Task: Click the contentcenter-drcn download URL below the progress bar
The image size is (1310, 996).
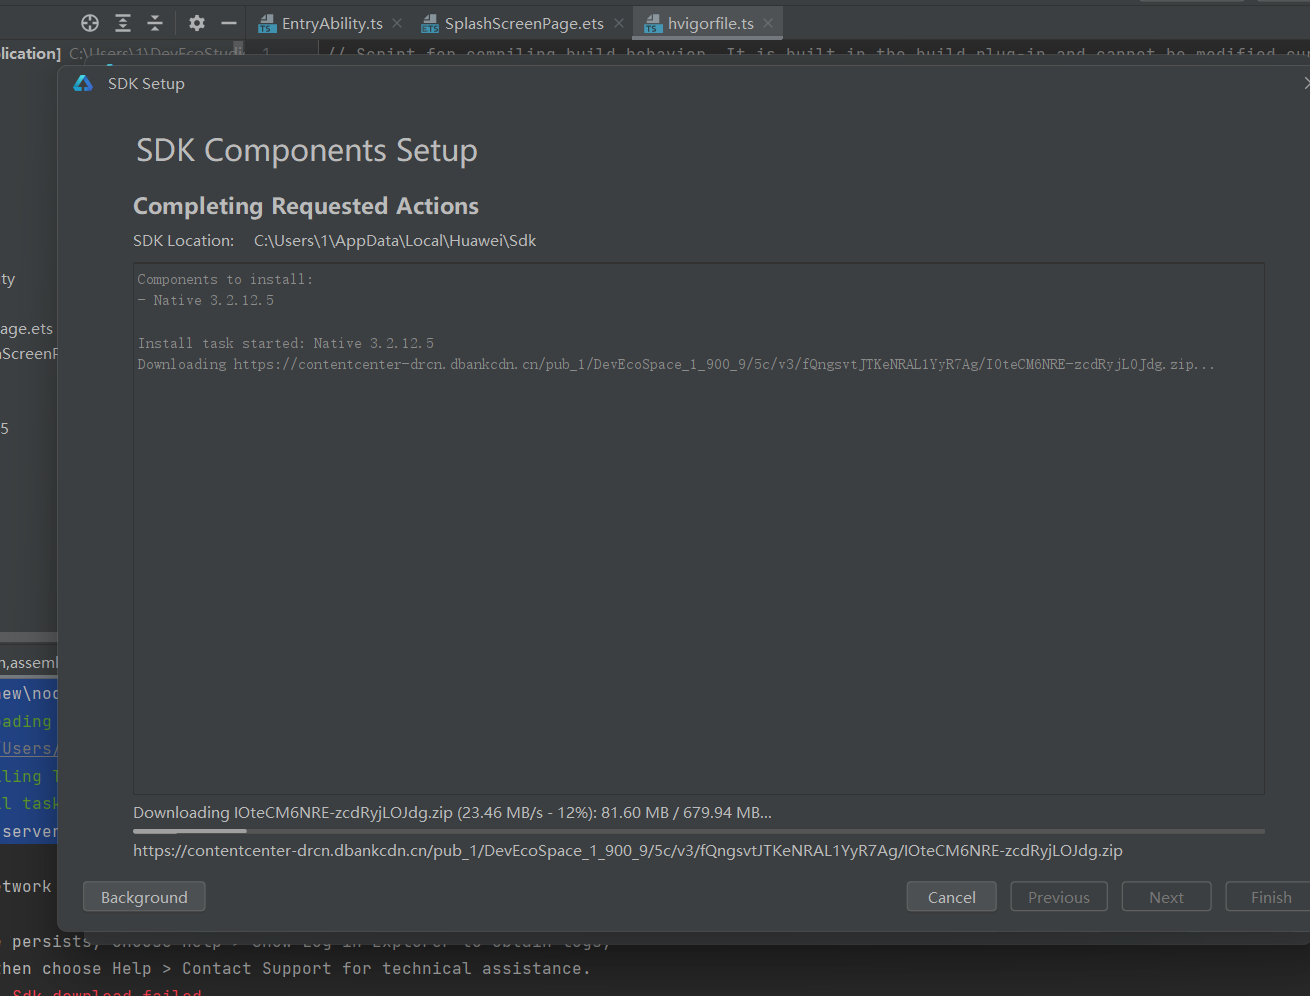Action: click(628, 851)
